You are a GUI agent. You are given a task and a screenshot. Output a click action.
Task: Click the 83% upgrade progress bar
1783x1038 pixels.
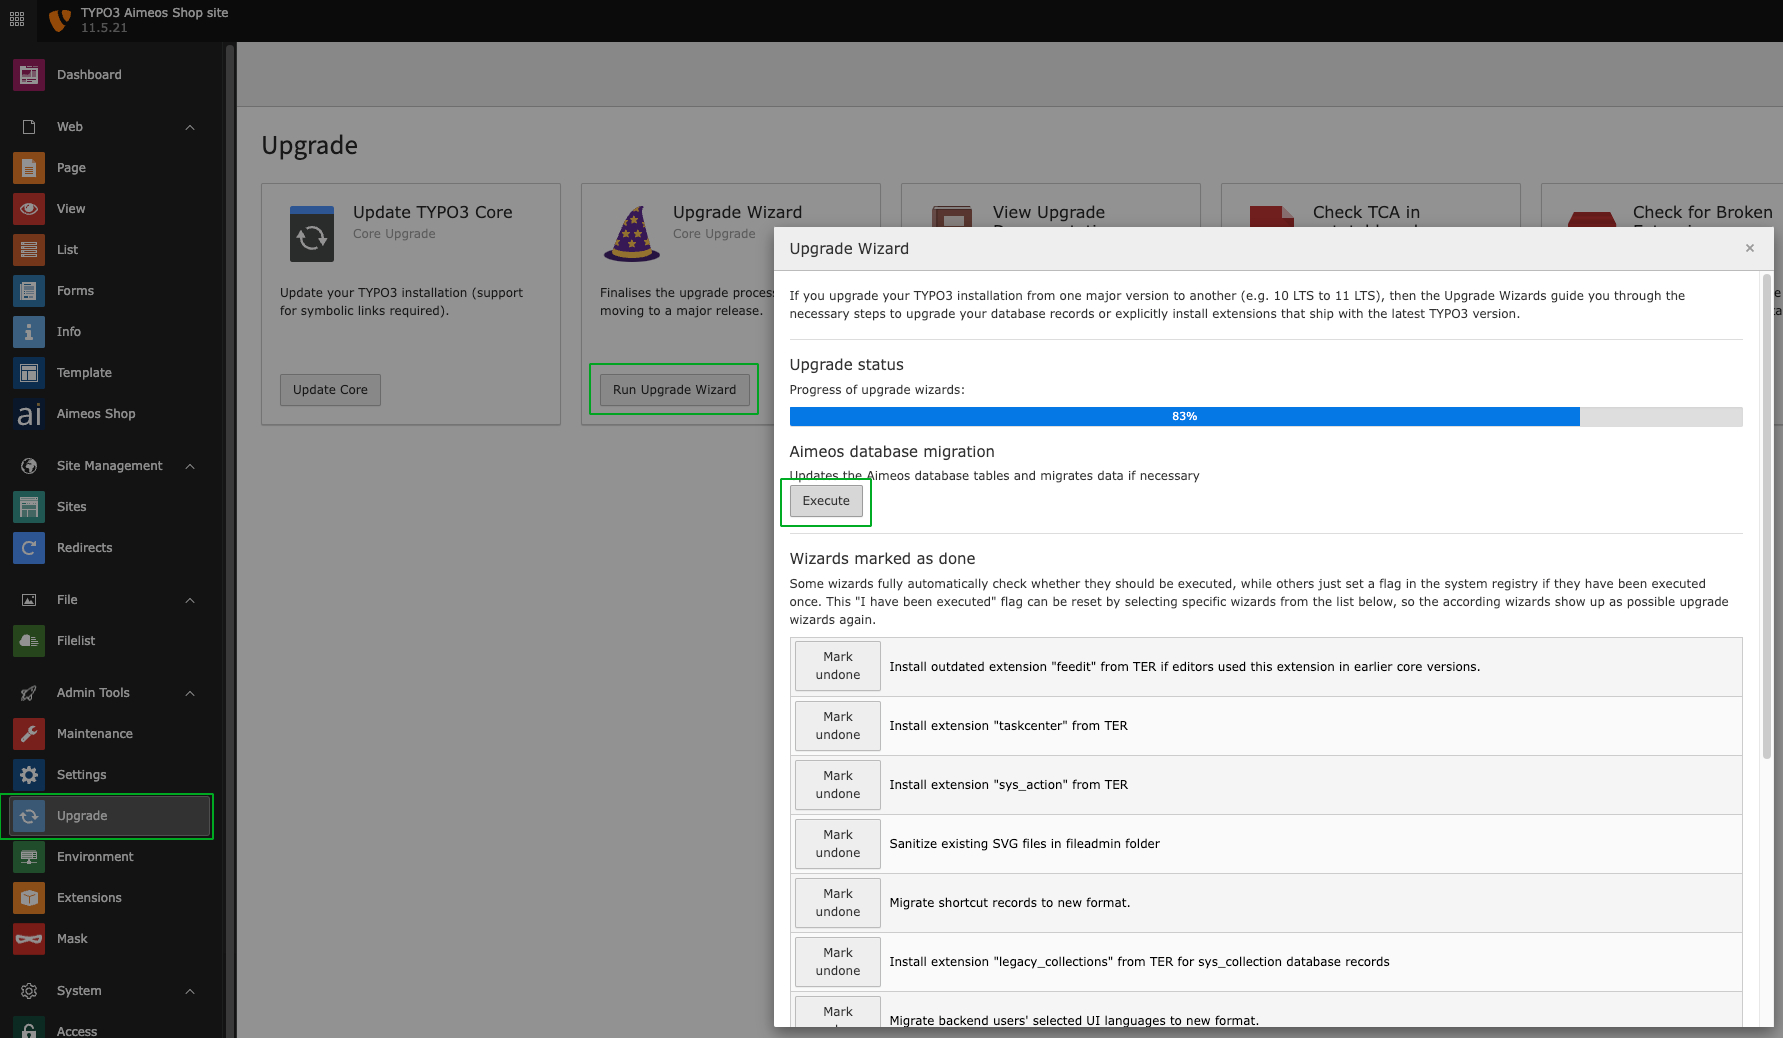tap(1266, 416)
